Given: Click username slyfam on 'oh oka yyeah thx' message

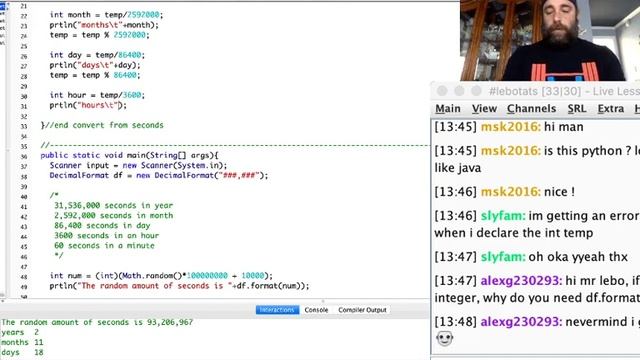Looking at the screenshot, I should point(503,257).
